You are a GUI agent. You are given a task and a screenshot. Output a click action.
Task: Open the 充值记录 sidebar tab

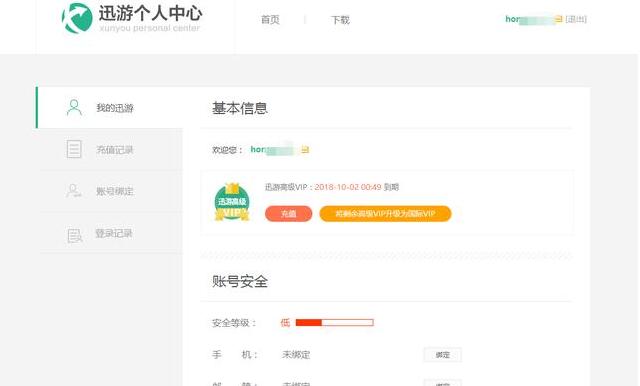(111, 150)
